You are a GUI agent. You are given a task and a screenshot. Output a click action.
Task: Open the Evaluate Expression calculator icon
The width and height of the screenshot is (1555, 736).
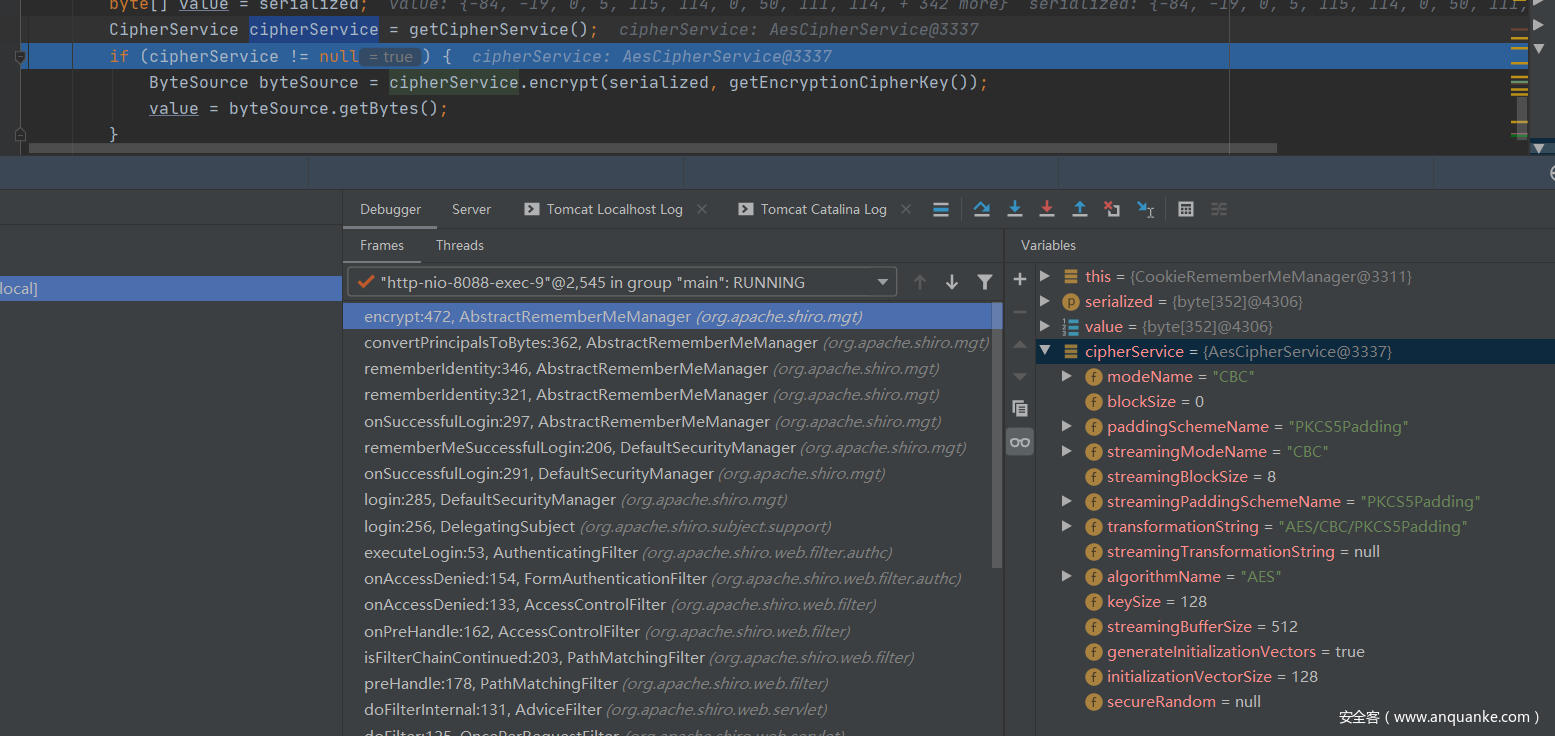[x=1186, y=209]
